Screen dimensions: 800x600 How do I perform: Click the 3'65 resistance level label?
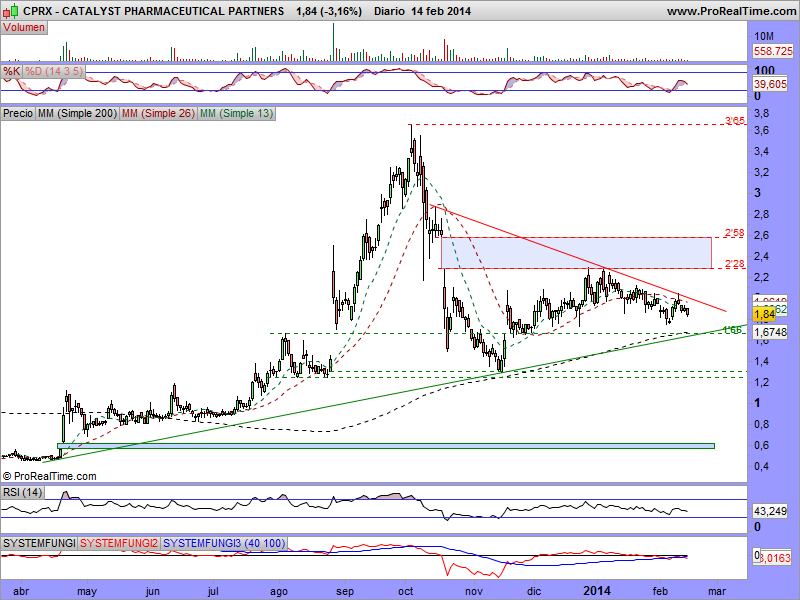tap(735, 121)
